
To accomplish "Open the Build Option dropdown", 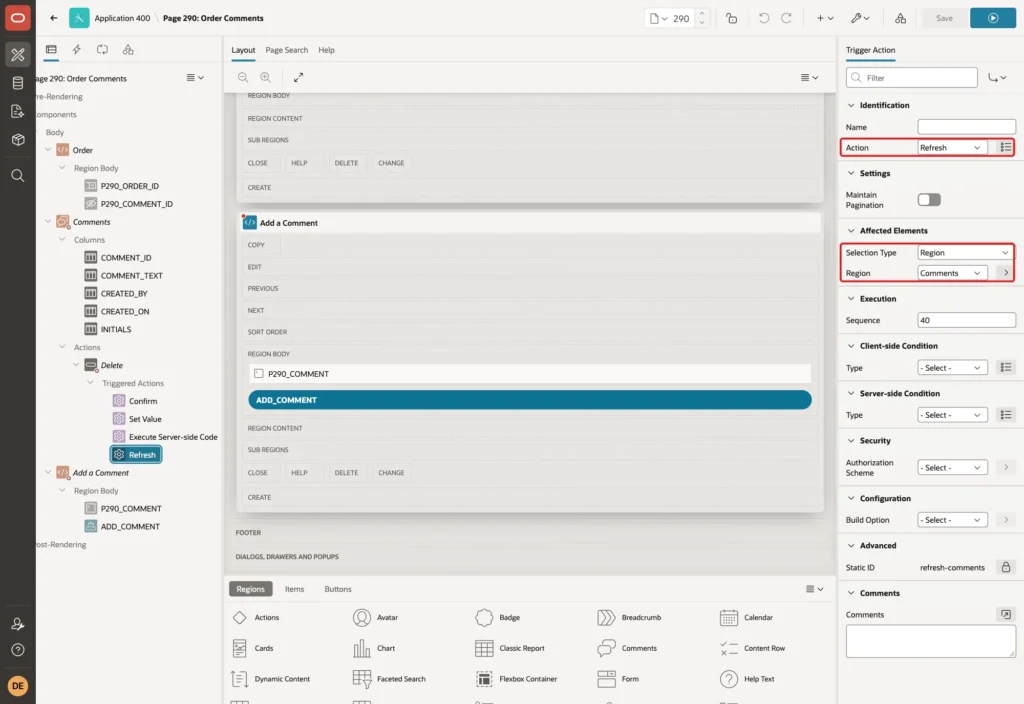I will [x=952, y=520].
